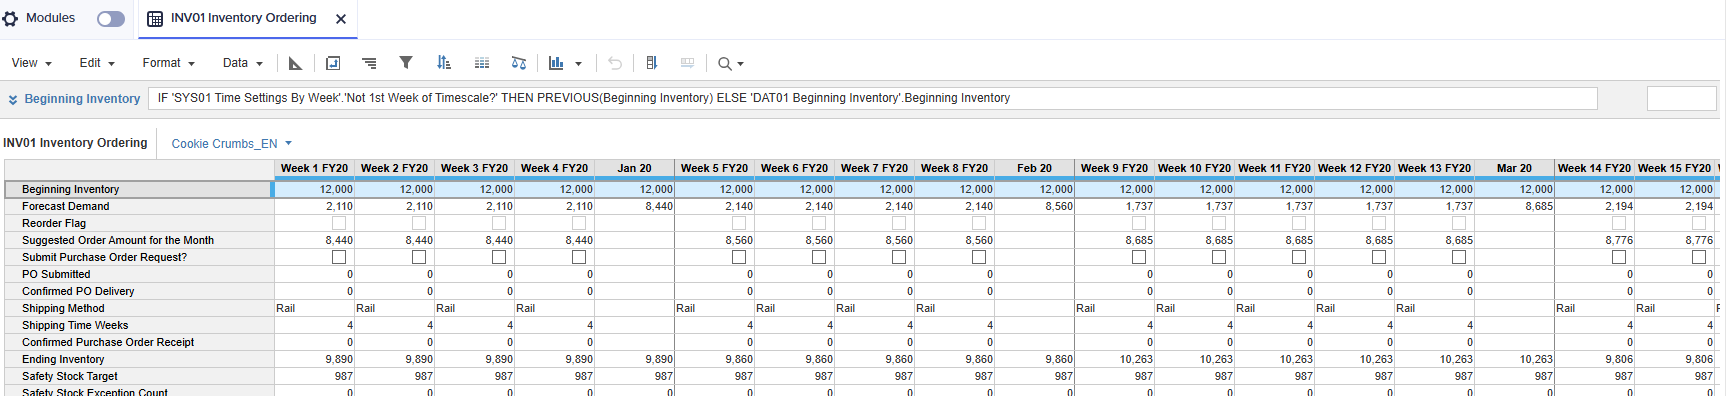This screenshot has width=1726, height=396.
Task: Click the show/hide grid rows icon
Action: (482, 63)
